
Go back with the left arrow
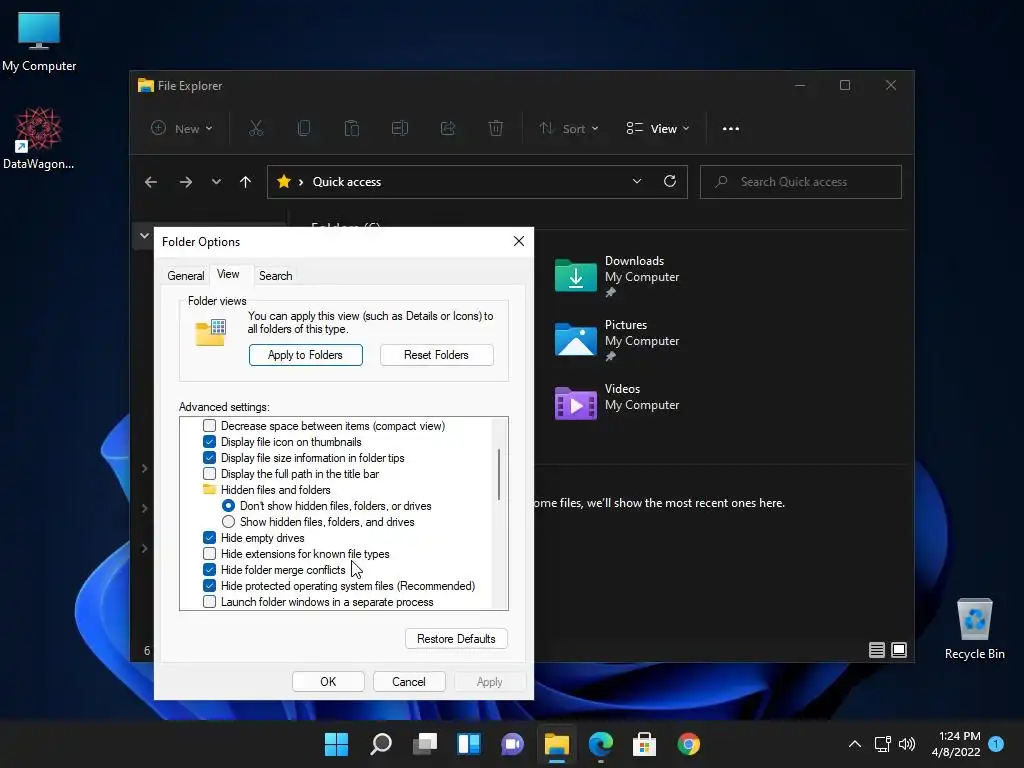[x=151, y=182]
